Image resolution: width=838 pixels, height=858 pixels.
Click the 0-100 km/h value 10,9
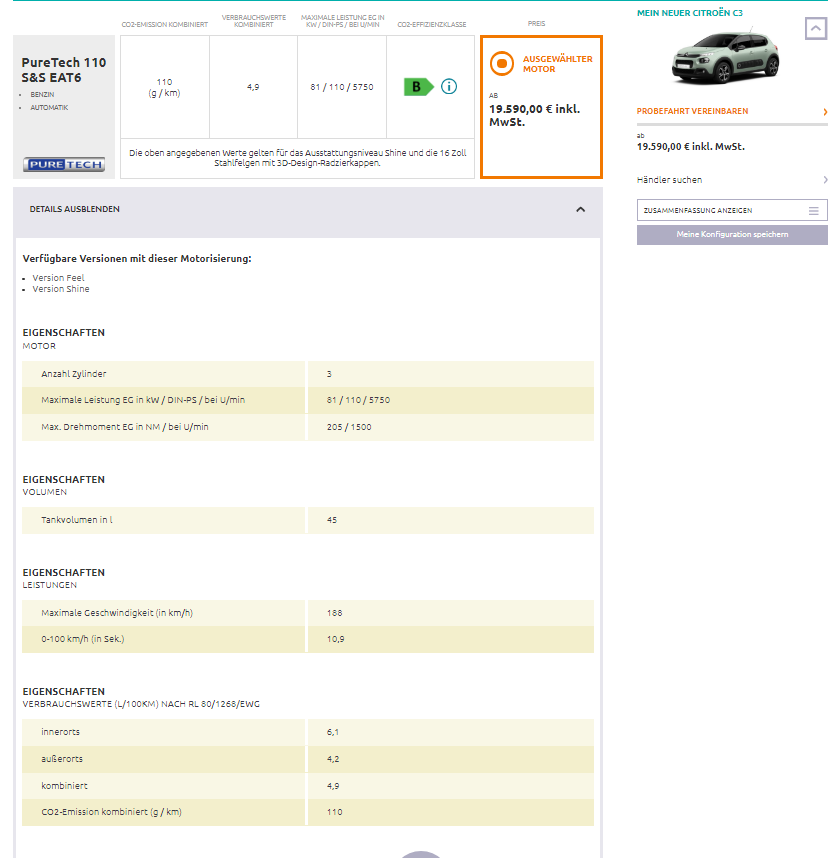[336, 639]
